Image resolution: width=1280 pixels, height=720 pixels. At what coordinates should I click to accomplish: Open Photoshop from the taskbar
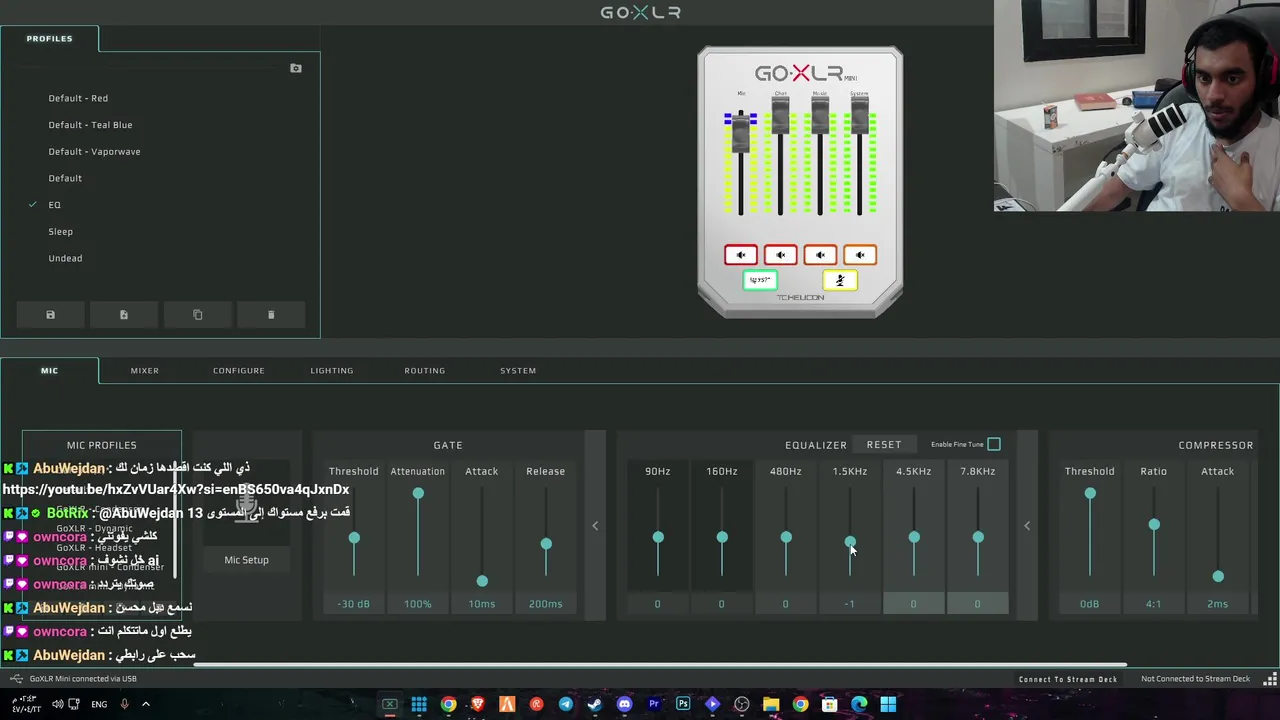click(683, 704)
